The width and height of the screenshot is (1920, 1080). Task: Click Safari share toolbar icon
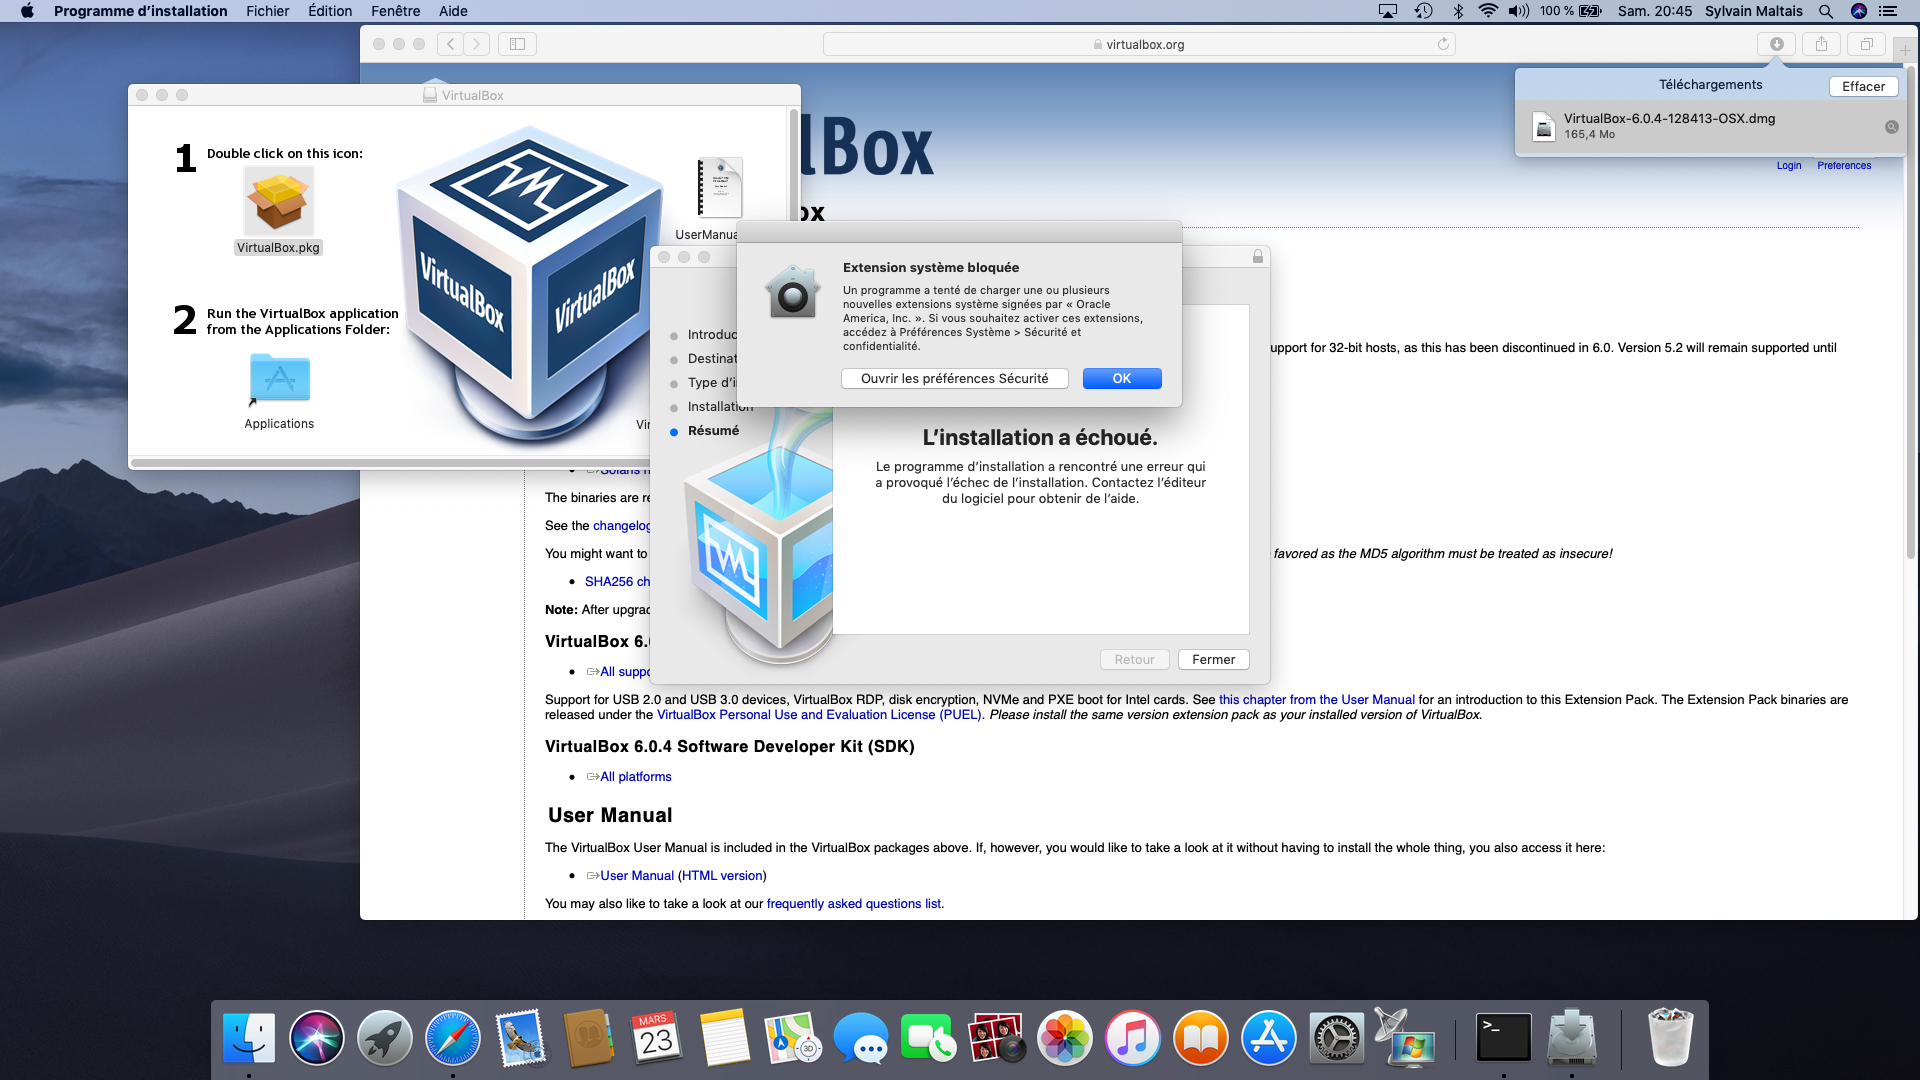[x=1821, y=44]
